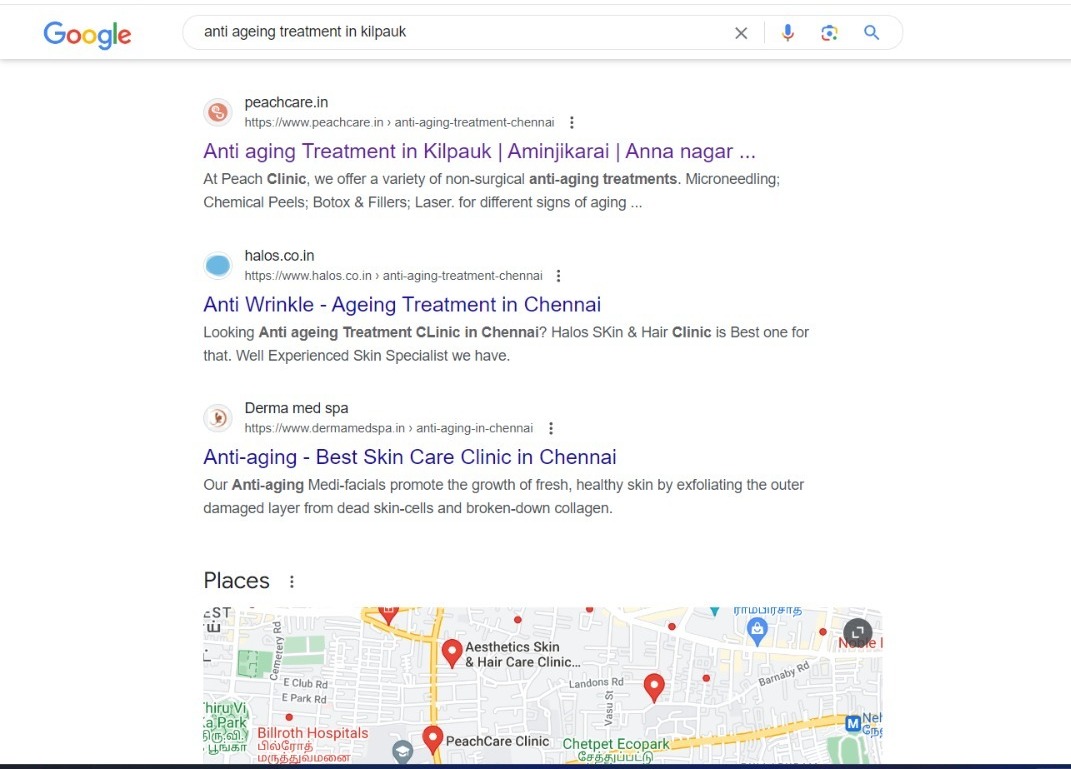The width and height of the screenshot is (1071, 769).
Task: Open Anti Wrinkle - Ageing Treatment in Chennai
Action: (402, 305)
